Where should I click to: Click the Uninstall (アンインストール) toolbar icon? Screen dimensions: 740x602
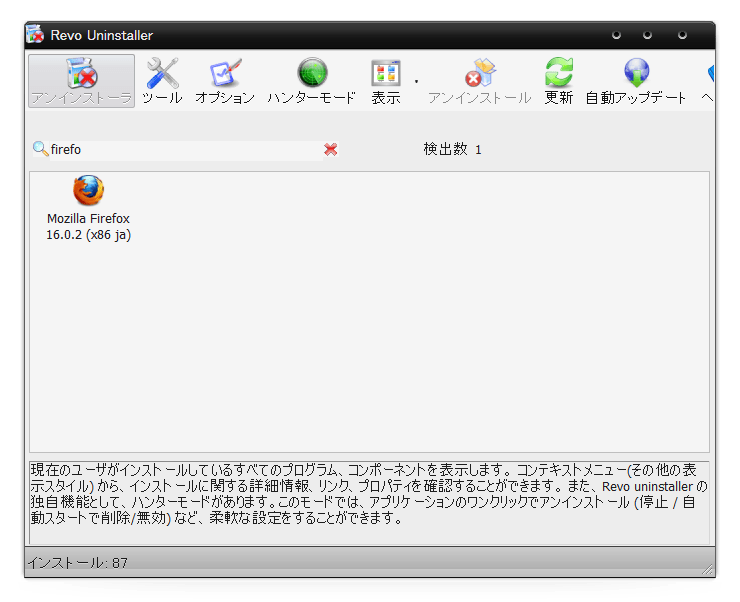coord(480,81)
